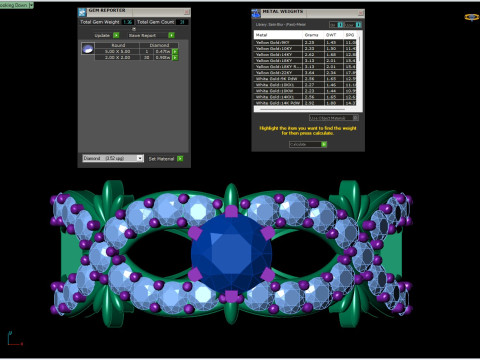The height and width of the screenshot is (360, 480).
Task: Click the round diamond gem thumbnail
Action: [x=88, y=49]
